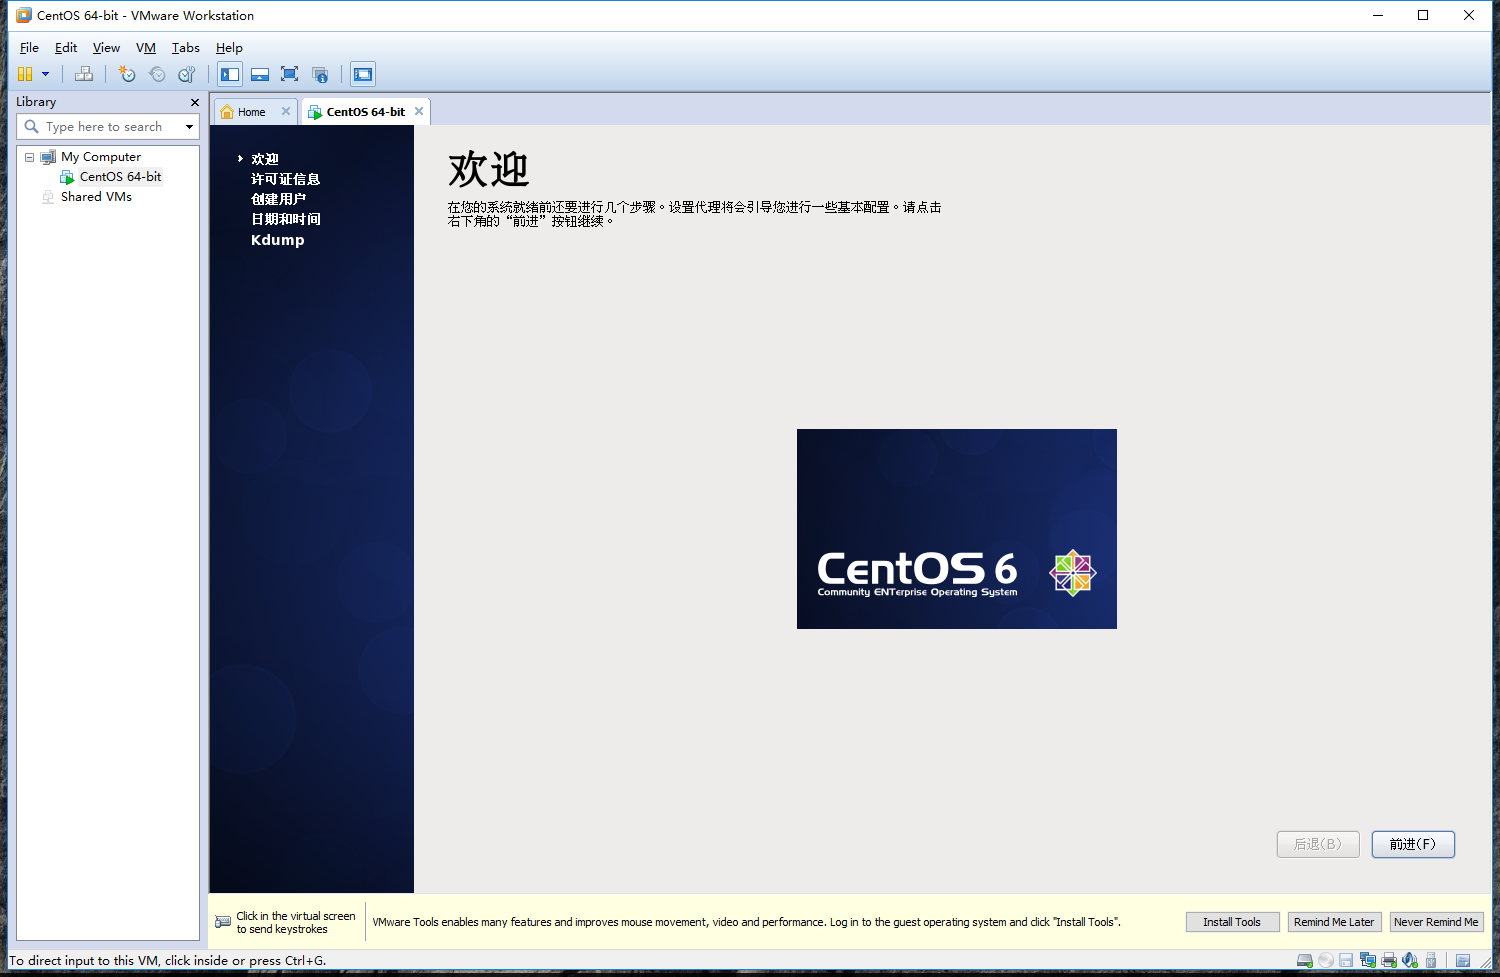Image resolution: width=1500 pixels, height=977 pixels.
Task: Click the revert to snapshot icon
Action: click(157, 74)
